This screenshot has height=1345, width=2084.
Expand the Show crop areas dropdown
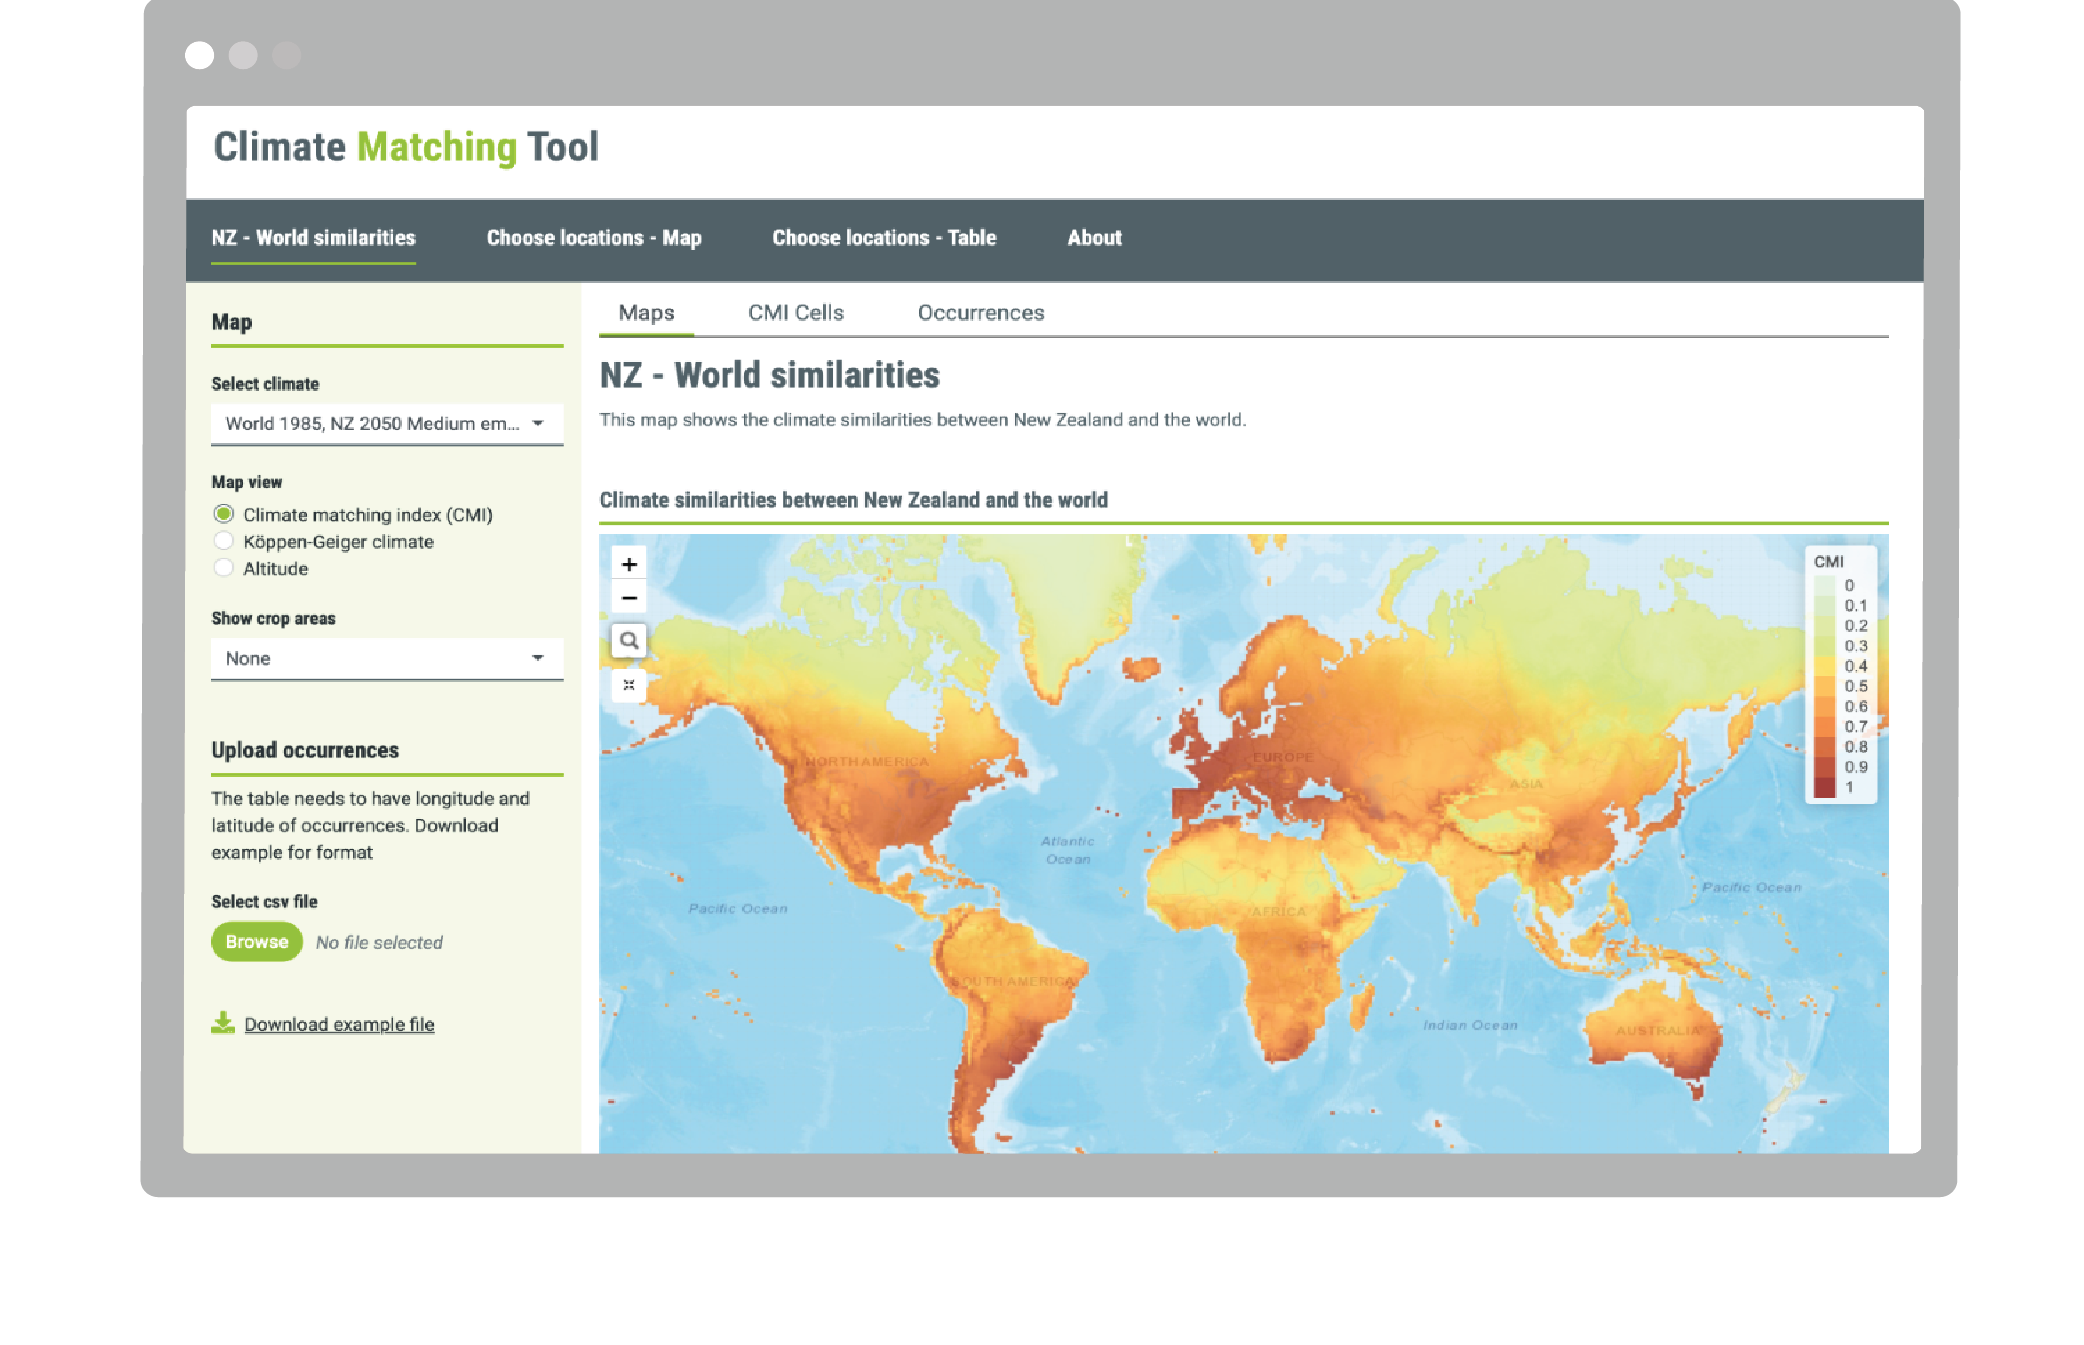click(x=386, y=658)
